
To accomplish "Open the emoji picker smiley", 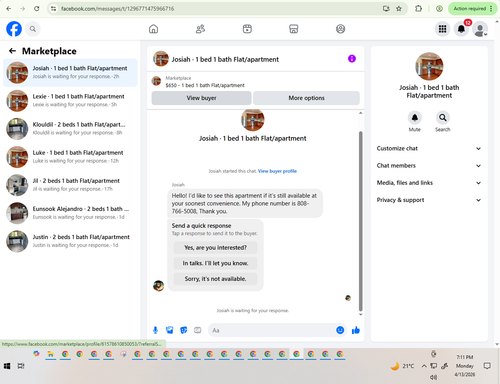I will [x=340, y=330].
